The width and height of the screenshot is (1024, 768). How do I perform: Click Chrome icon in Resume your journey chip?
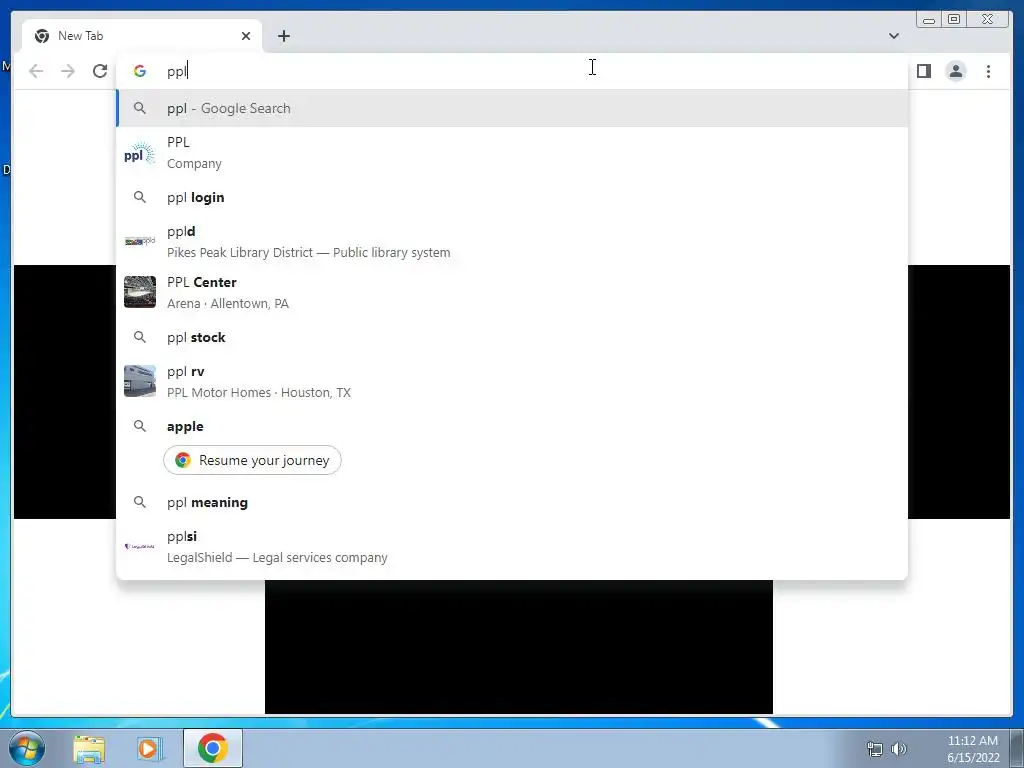click(x=183, y=460)
